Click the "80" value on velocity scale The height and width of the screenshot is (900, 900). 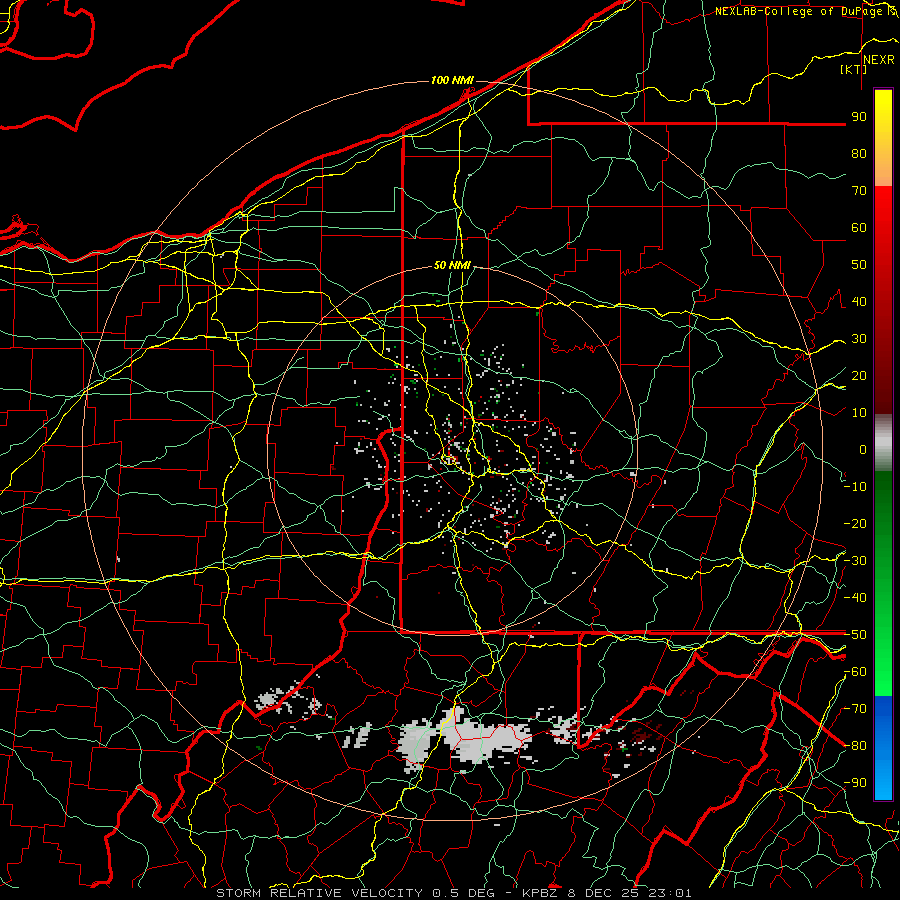point(859,154)
